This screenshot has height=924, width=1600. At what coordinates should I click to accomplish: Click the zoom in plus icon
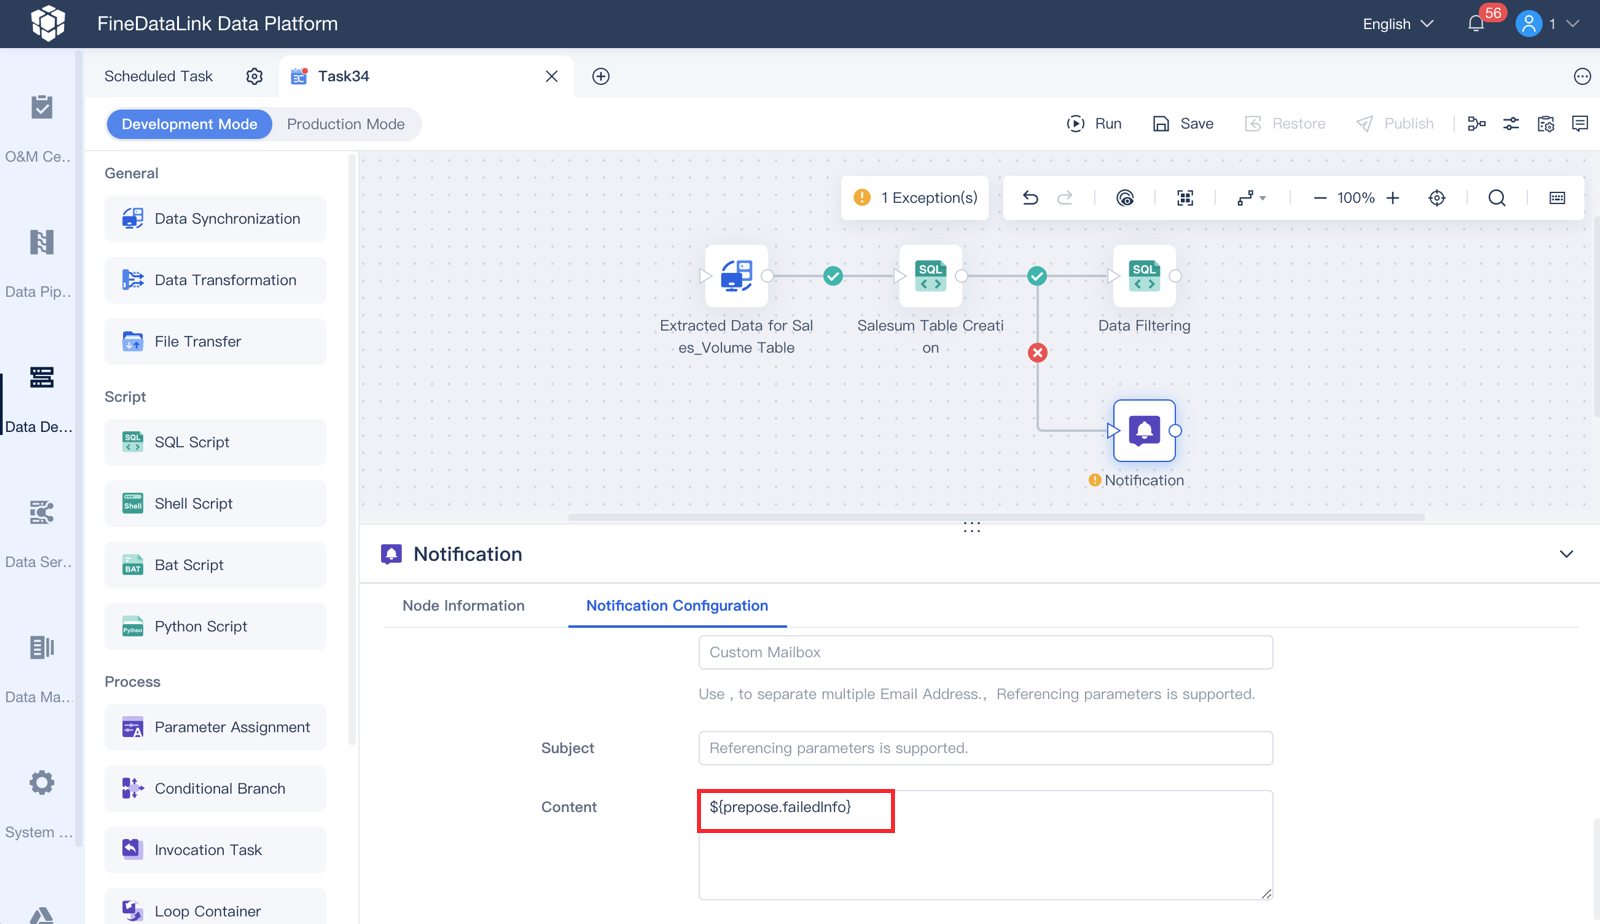coord(1393,198)
